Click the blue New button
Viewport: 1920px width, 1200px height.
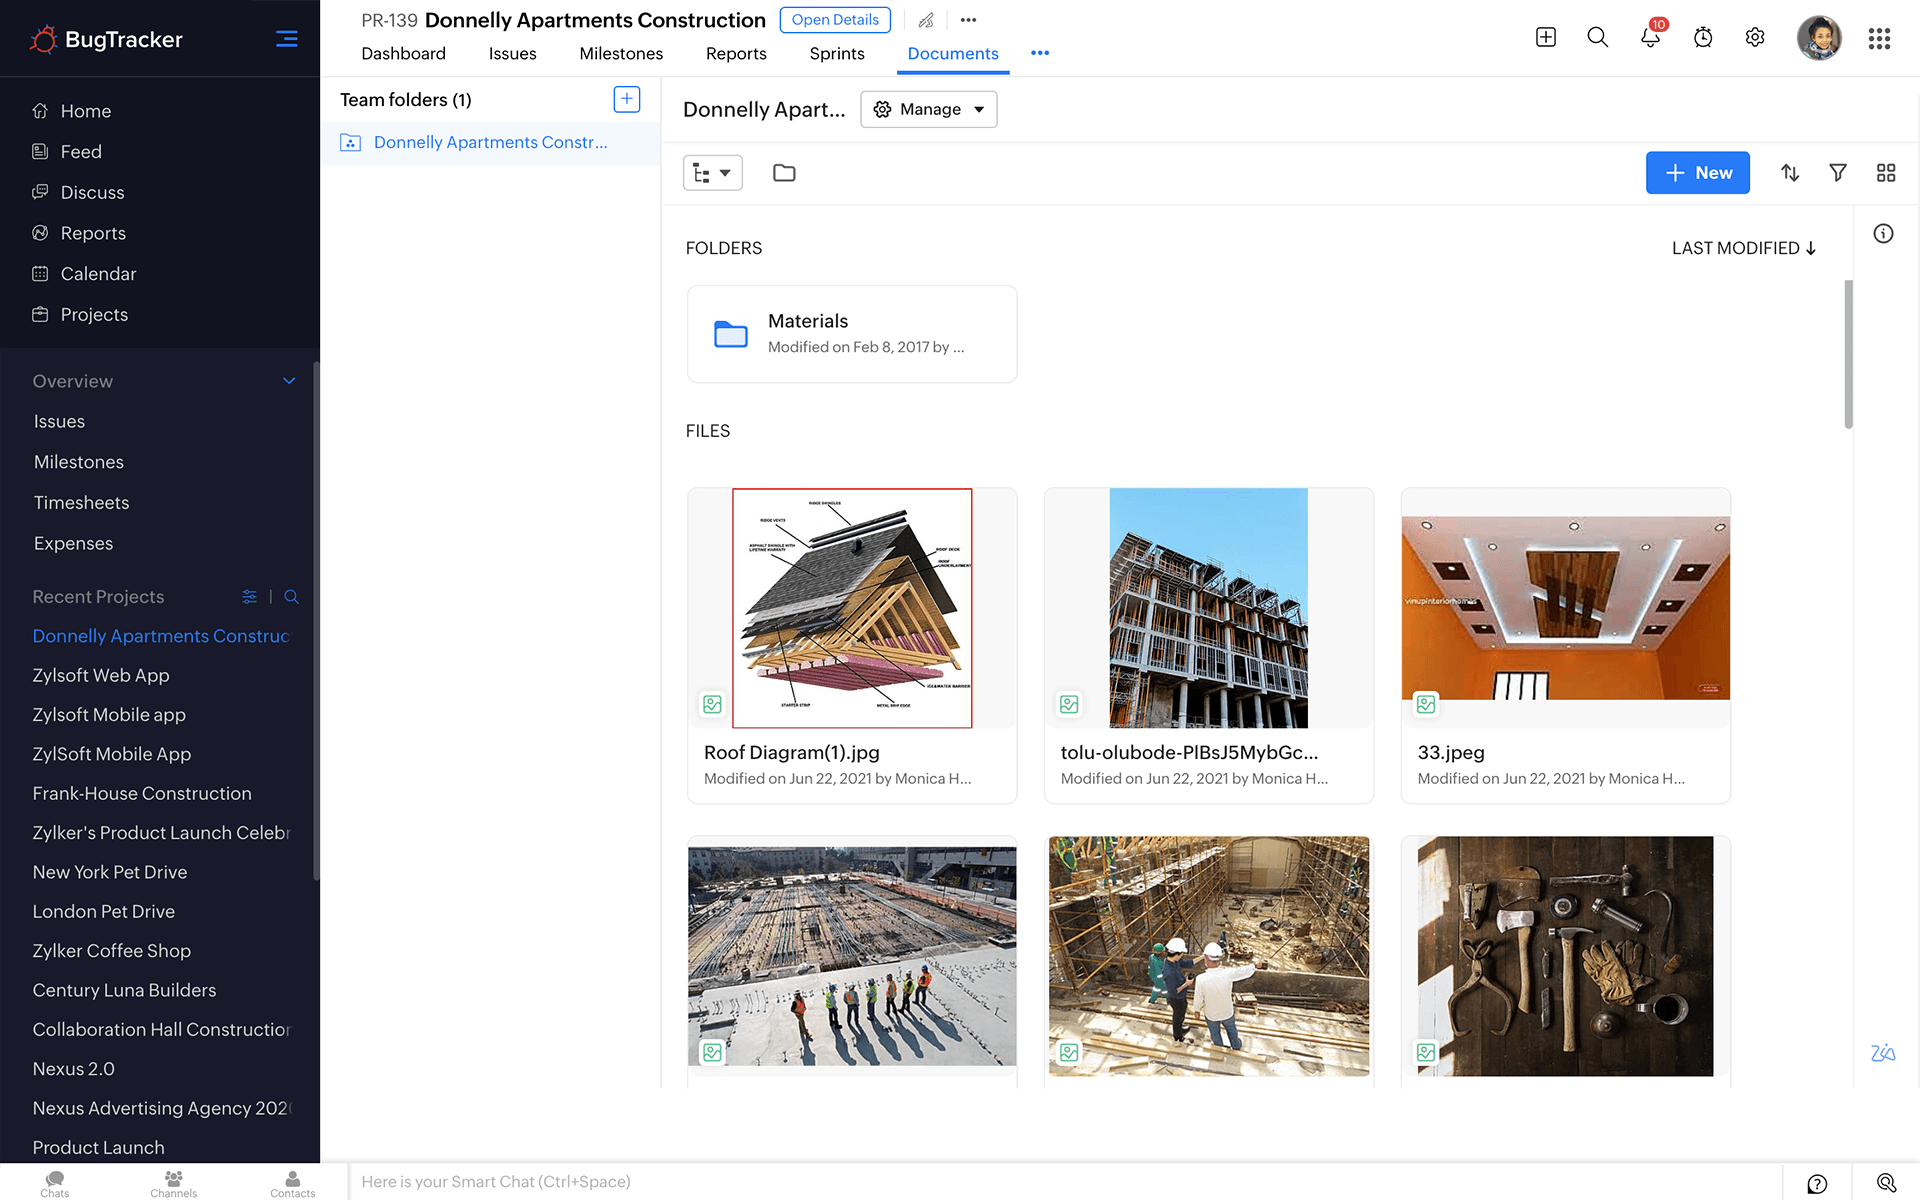click(x=1697, y=173)
